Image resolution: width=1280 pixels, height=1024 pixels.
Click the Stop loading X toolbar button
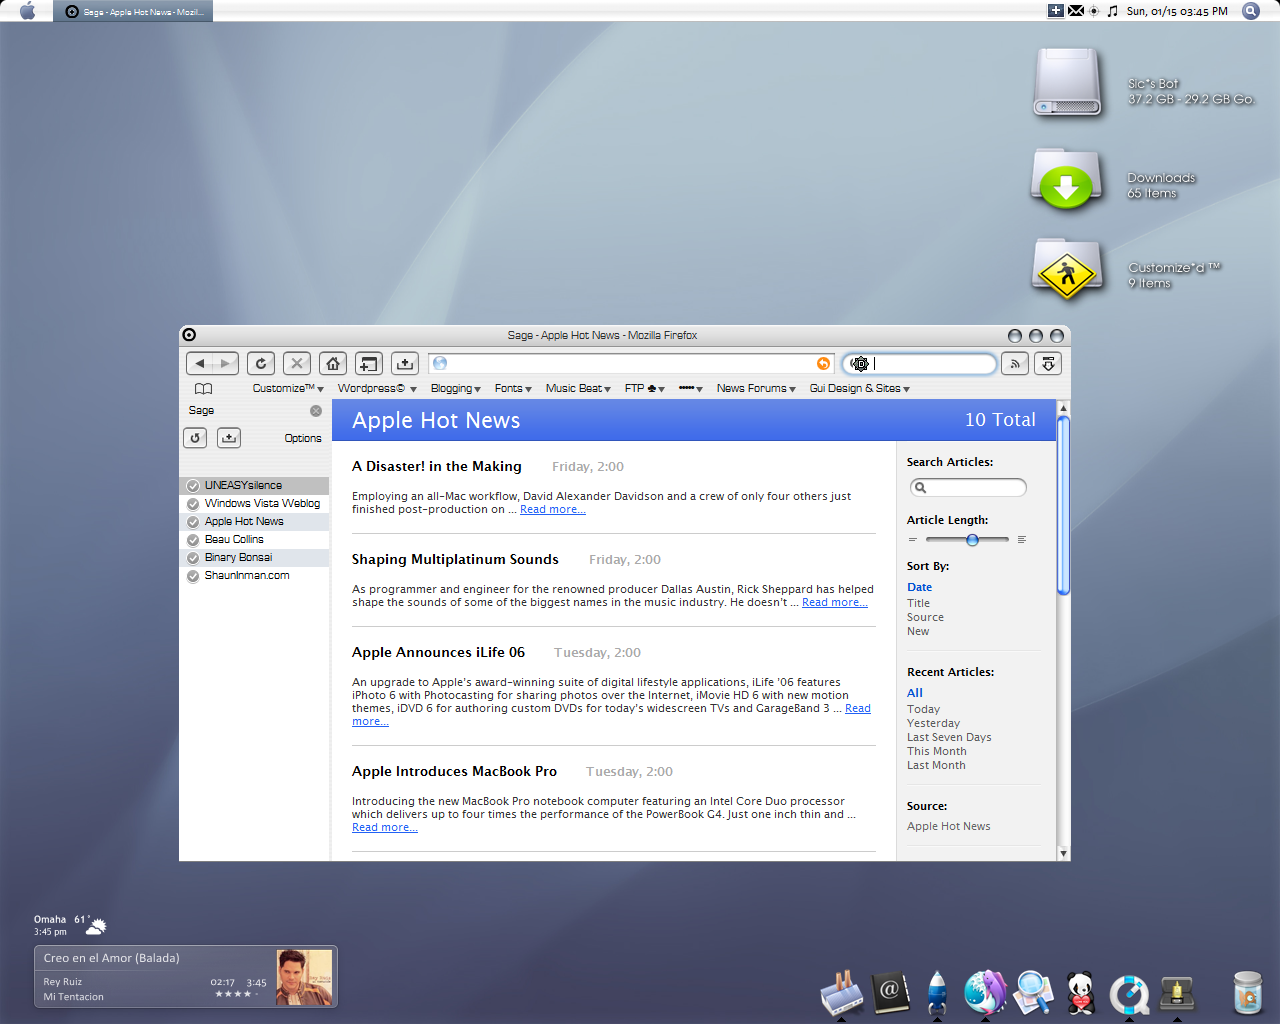pyautogui.click(x=297, y=364)
